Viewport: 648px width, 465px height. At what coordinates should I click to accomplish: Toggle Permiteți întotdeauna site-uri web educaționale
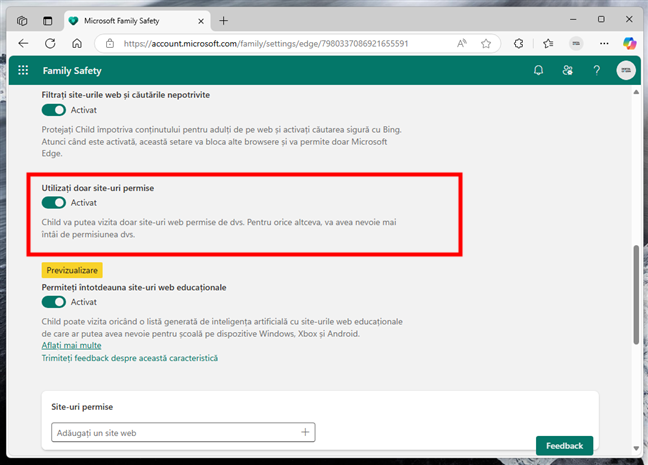[x=54, y=302]
